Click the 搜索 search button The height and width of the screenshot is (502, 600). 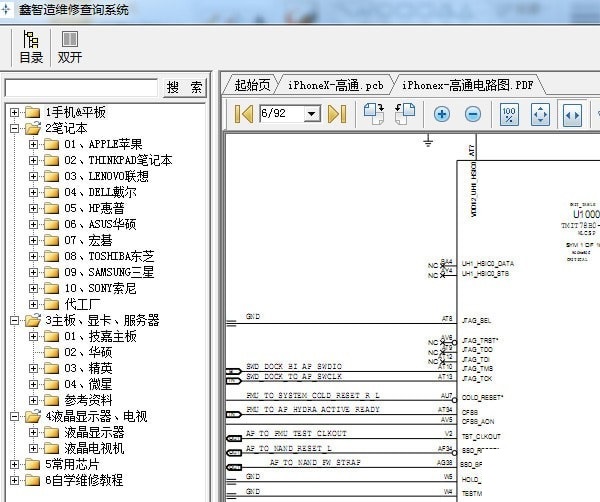point(184,88)
